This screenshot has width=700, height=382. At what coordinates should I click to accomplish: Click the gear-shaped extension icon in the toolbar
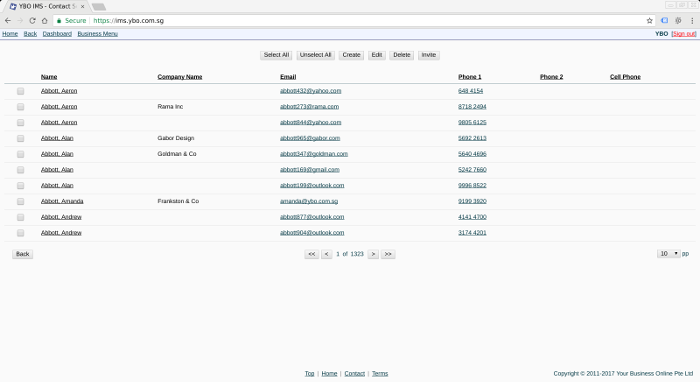tap(678, 21)
